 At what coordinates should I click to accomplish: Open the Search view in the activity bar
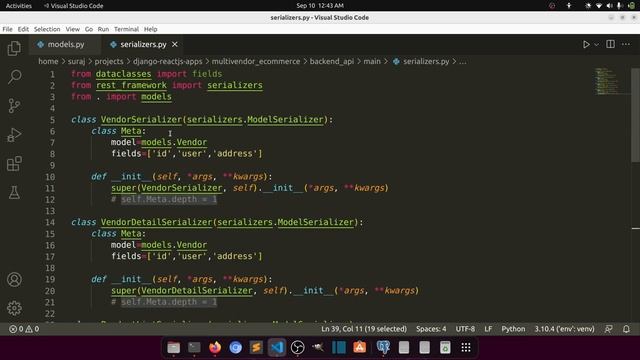point(14,77)
